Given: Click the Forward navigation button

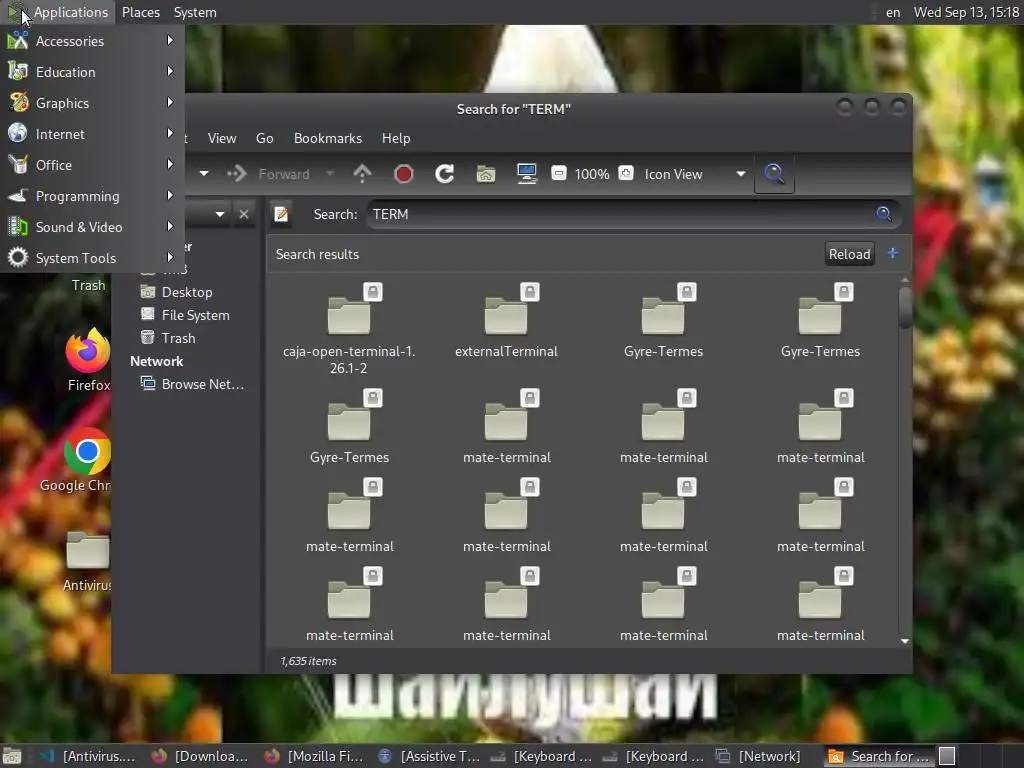Looking at the screenshot, I should [268, 174].
